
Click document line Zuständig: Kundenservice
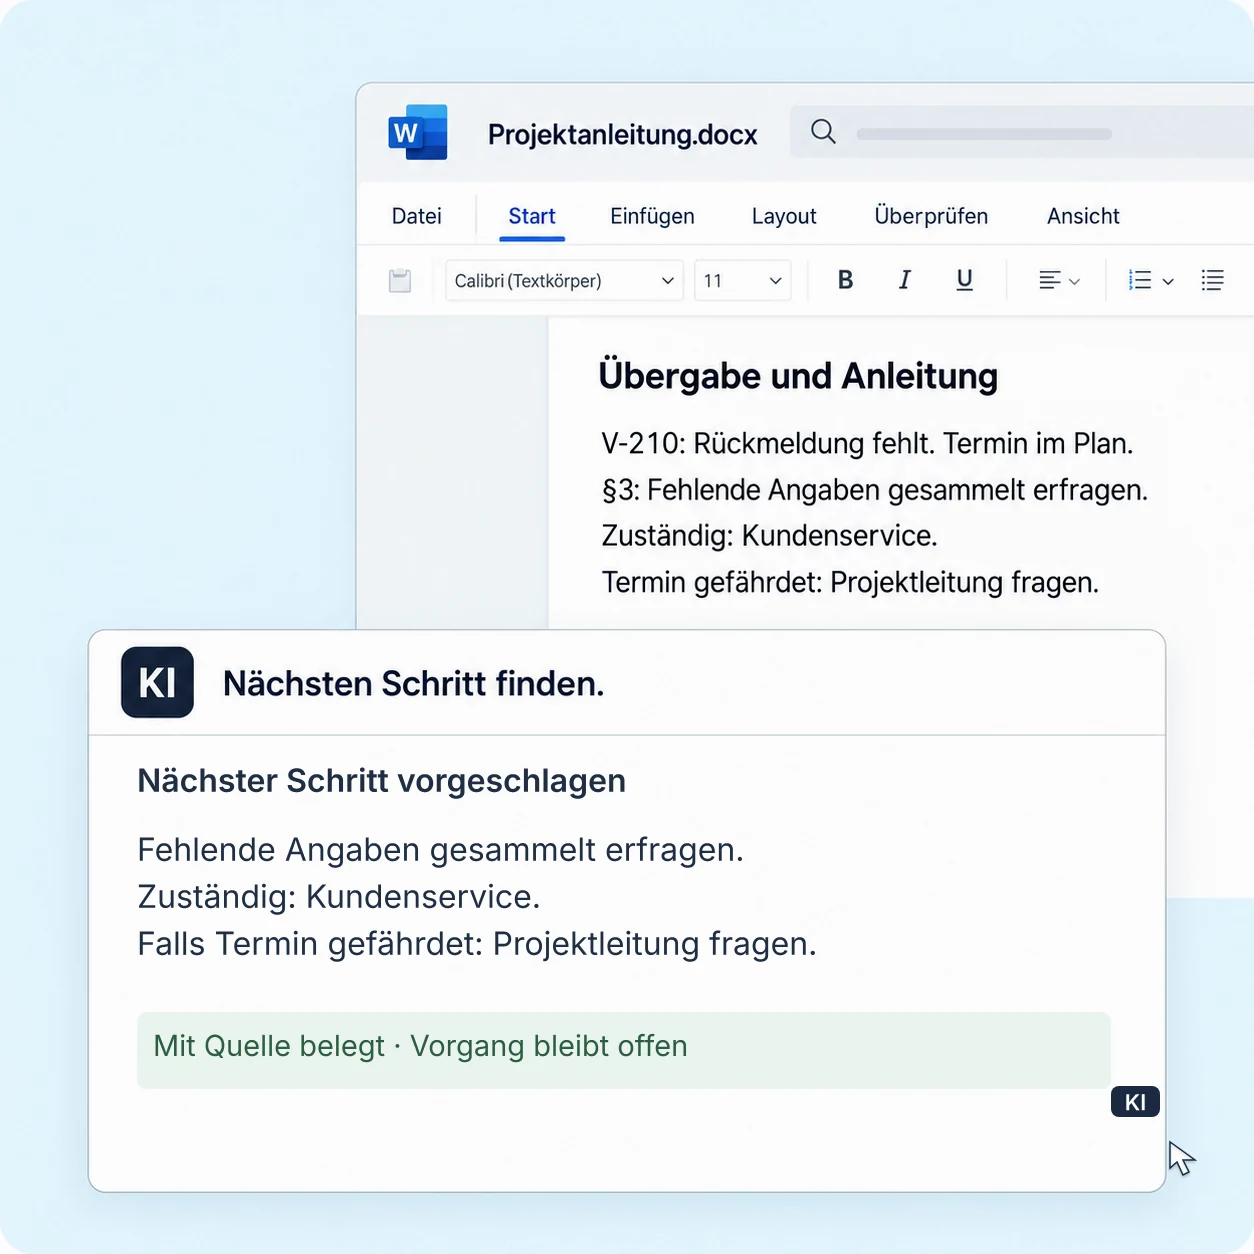point(769,536)
